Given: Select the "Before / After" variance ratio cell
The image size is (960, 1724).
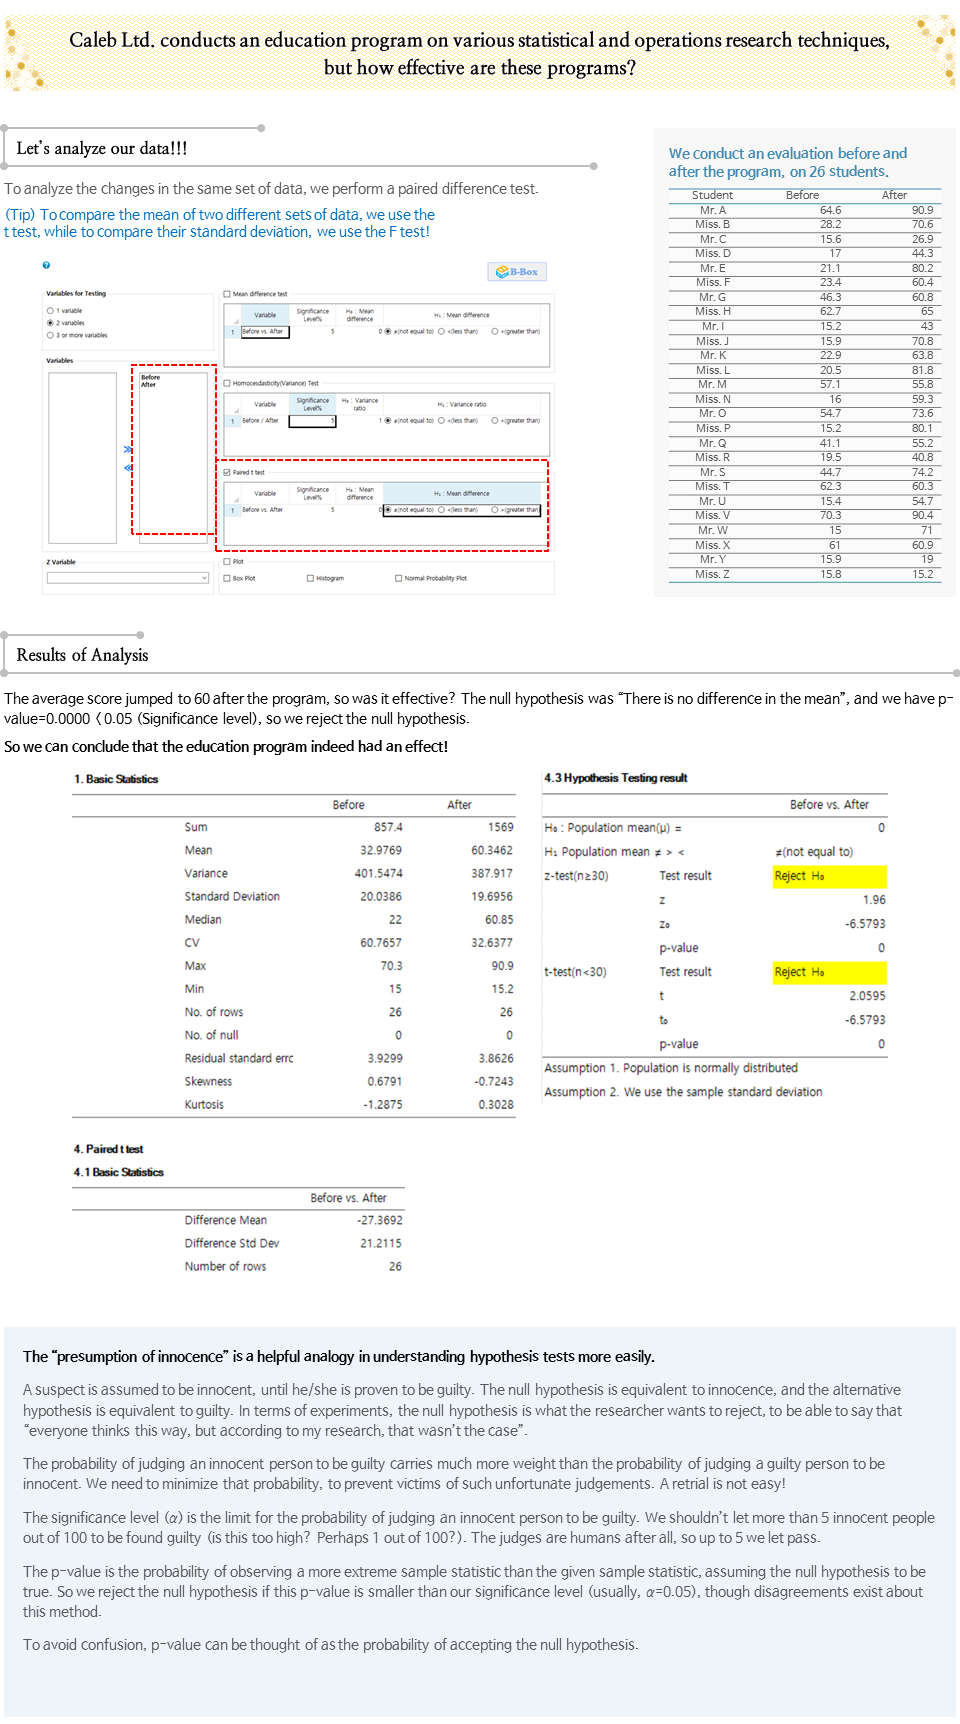Looking at the screenshot, I should point(265,421).
